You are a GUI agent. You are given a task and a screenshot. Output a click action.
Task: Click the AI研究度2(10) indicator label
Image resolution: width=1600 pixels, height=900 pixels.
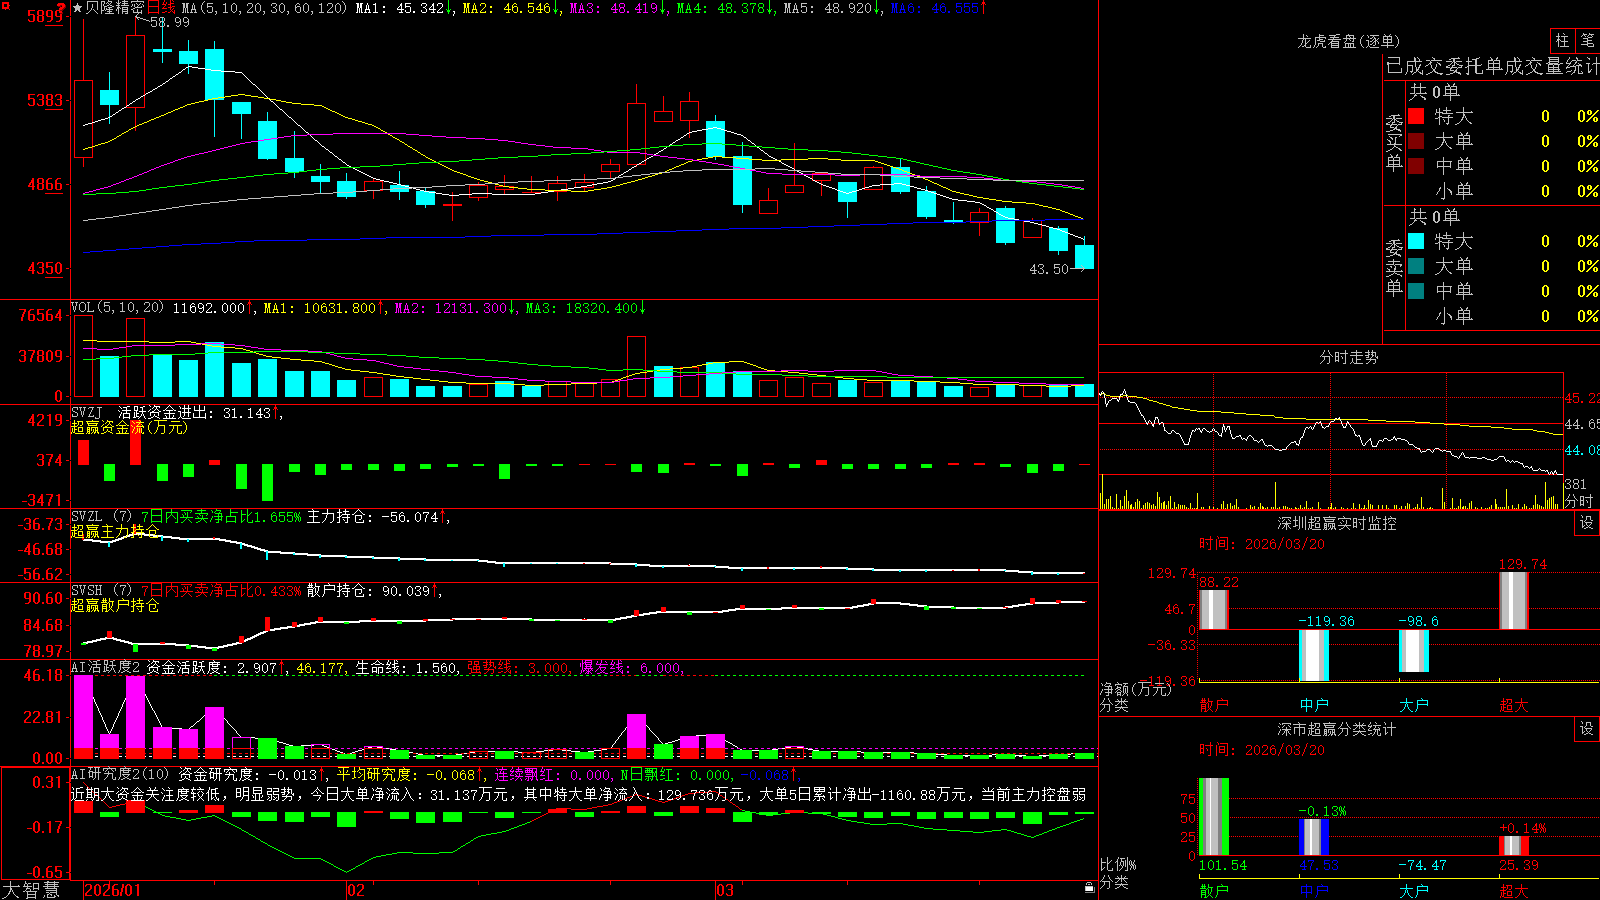click(120, 774)
